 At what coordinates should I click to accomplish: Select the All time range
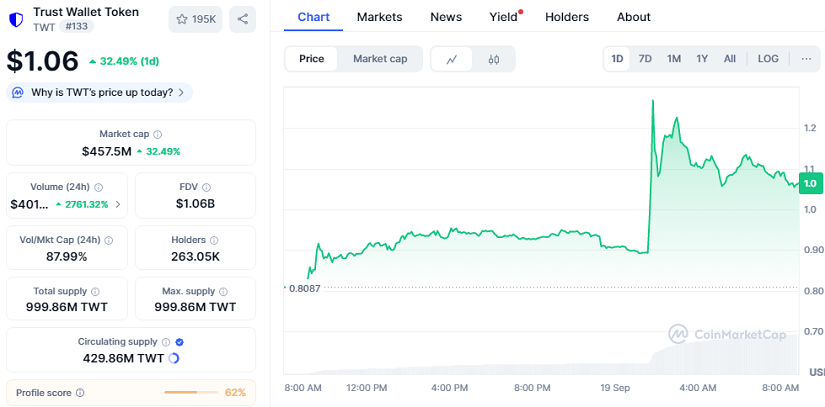730,59
